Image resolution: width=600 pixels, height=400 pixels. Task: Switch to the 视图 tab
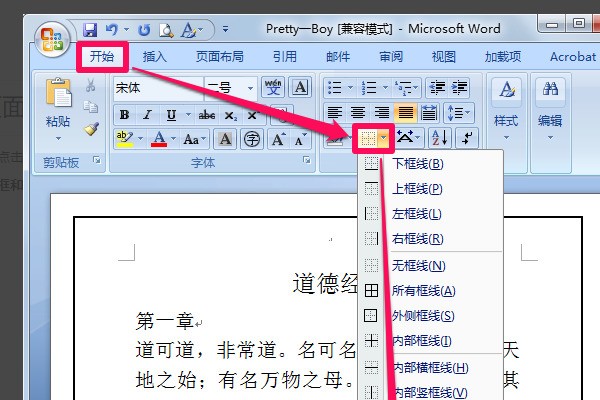[444, 57]
